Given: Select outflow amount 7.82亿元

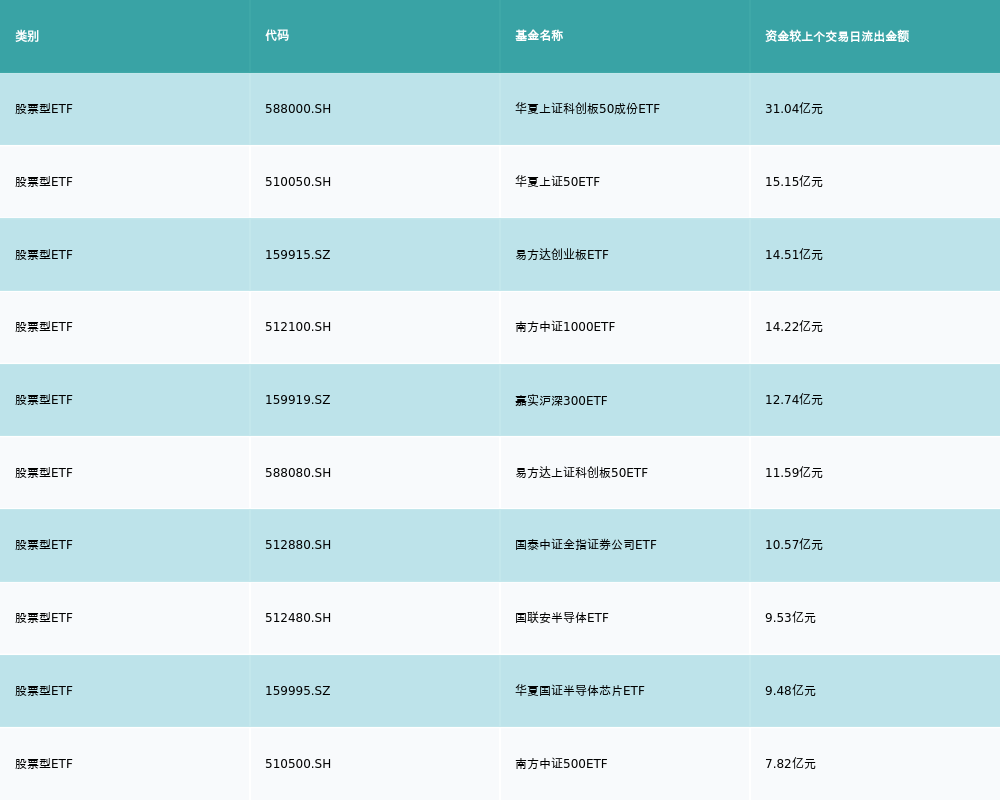Looking at the screenshot, I should pyautogui.click(x=790, y=764).
